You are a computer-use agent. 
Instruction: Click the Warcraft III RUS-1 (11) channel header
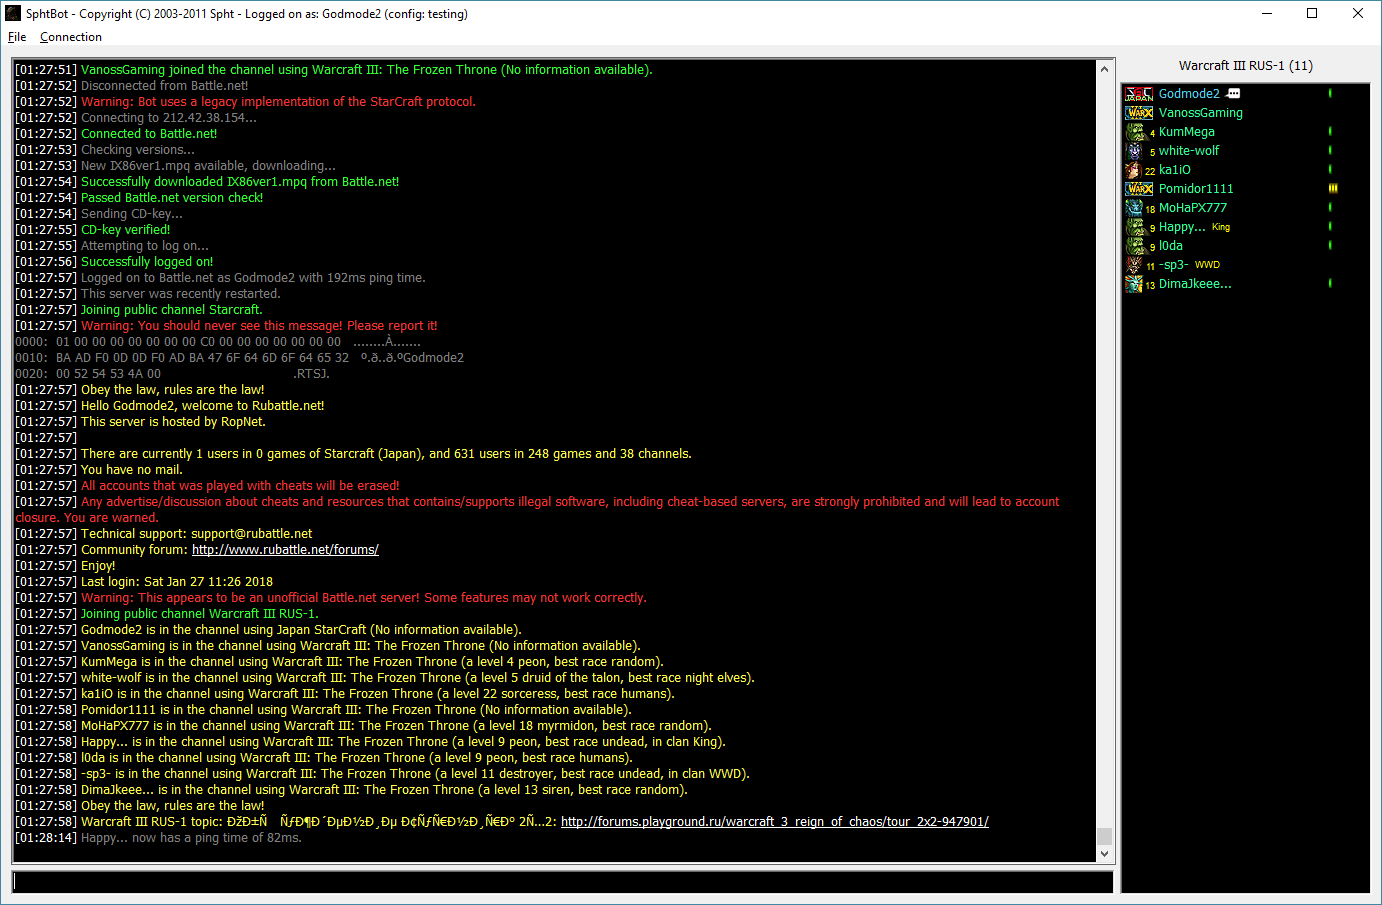(x=1245, y=66)
